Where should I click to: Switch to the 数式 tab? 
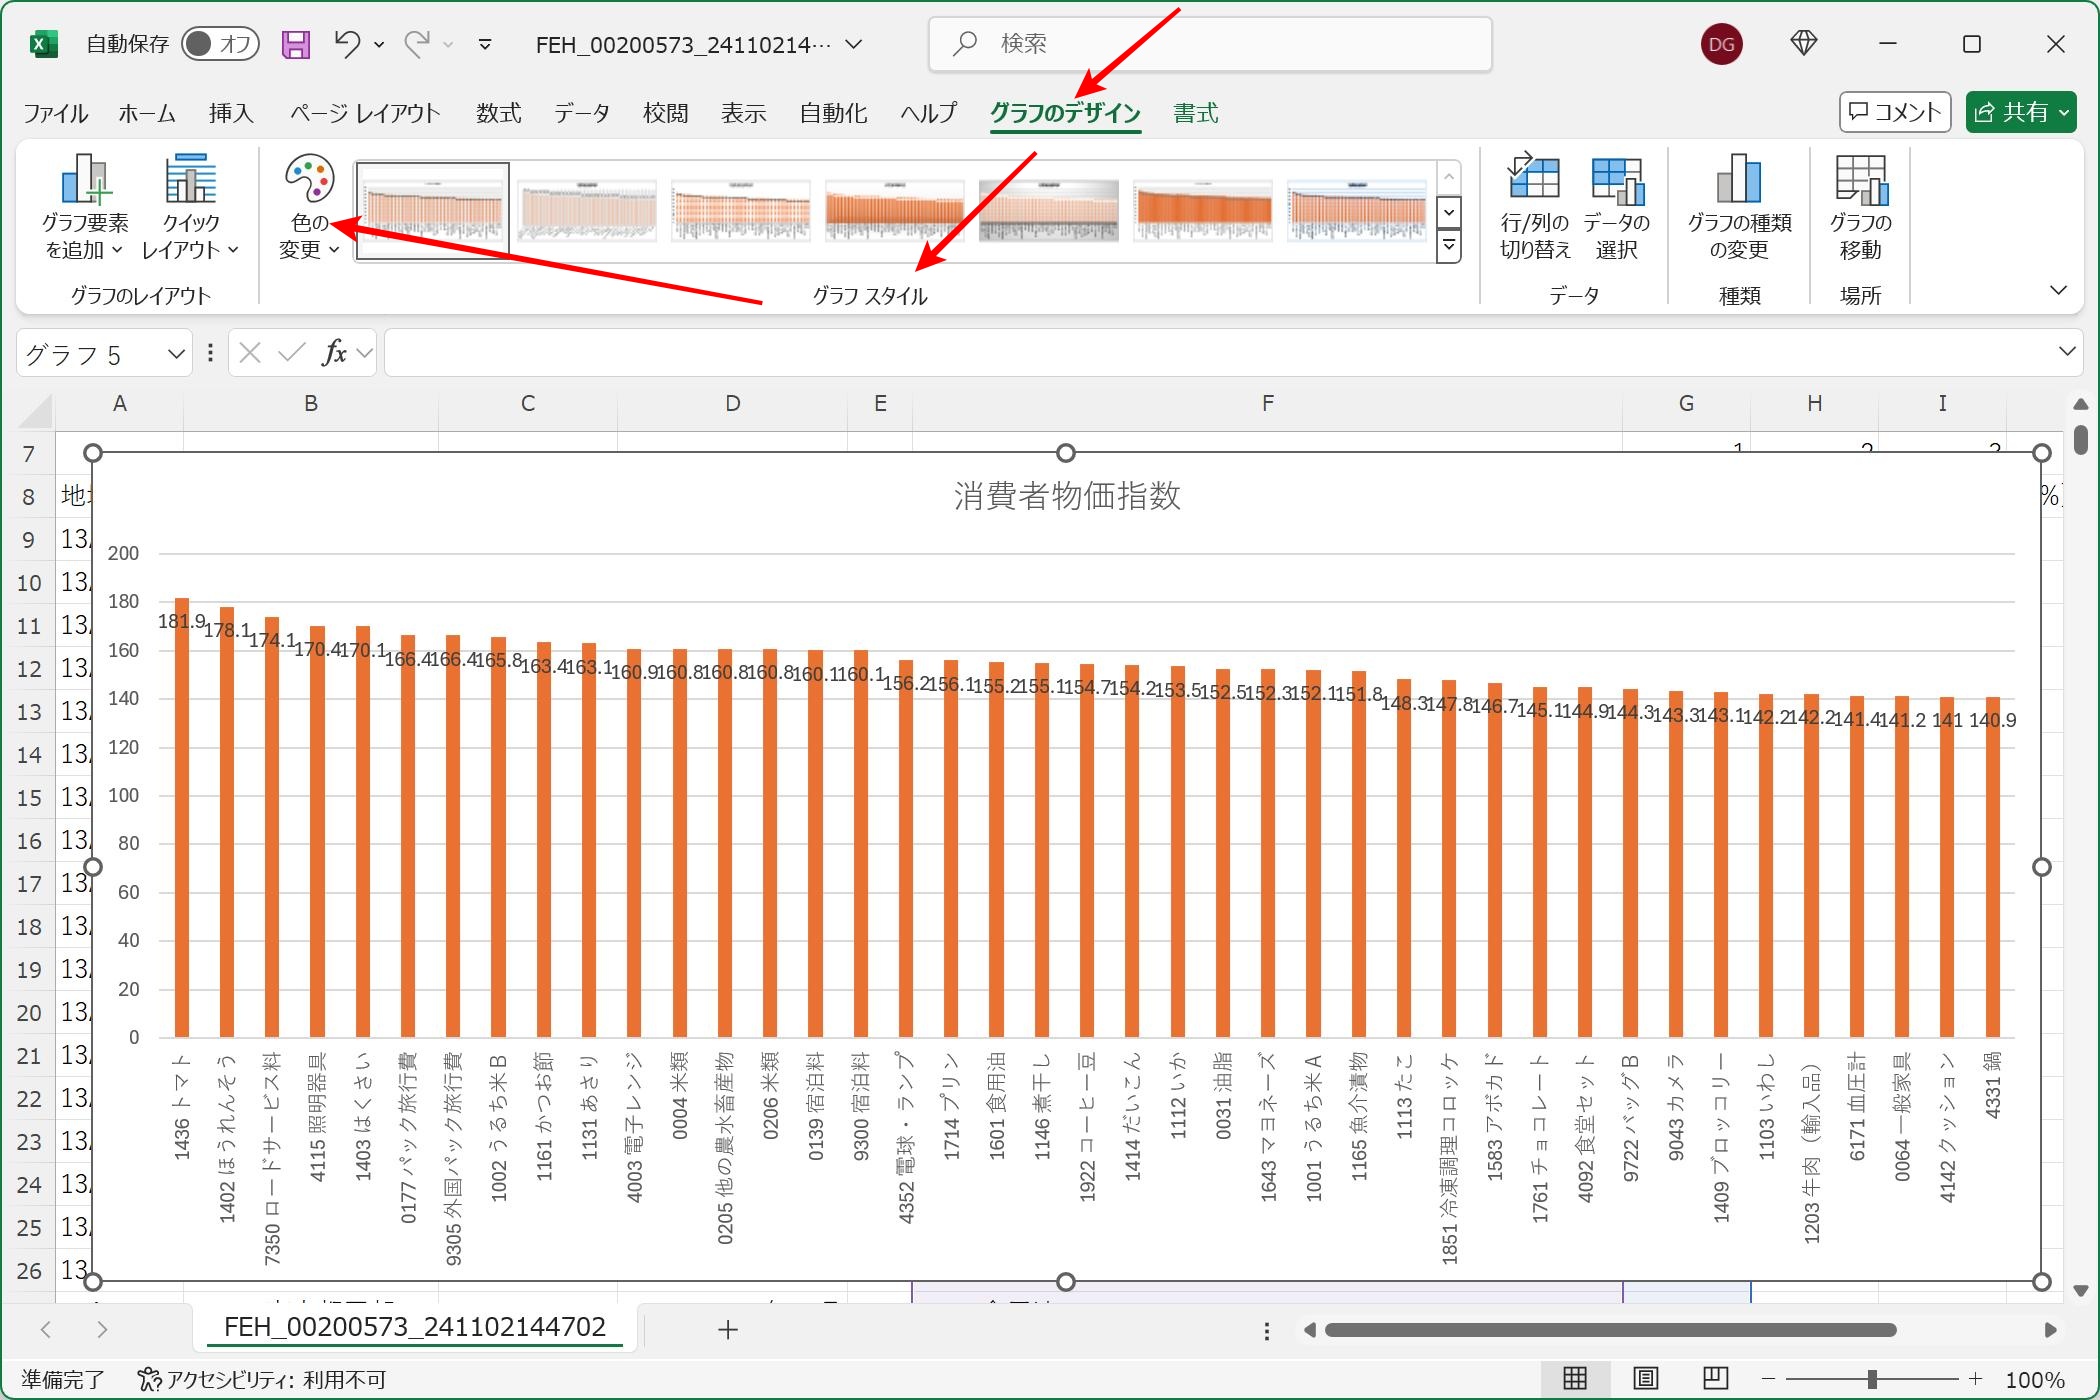[498, 113]
